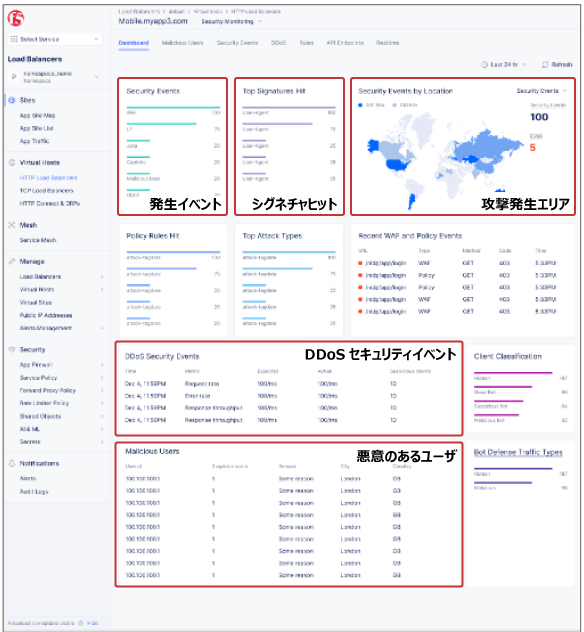Click the Sites section icon
Image resolution: width=584 pixels, height=632 pixels.
pyautogui.click(x=12, y=100)
